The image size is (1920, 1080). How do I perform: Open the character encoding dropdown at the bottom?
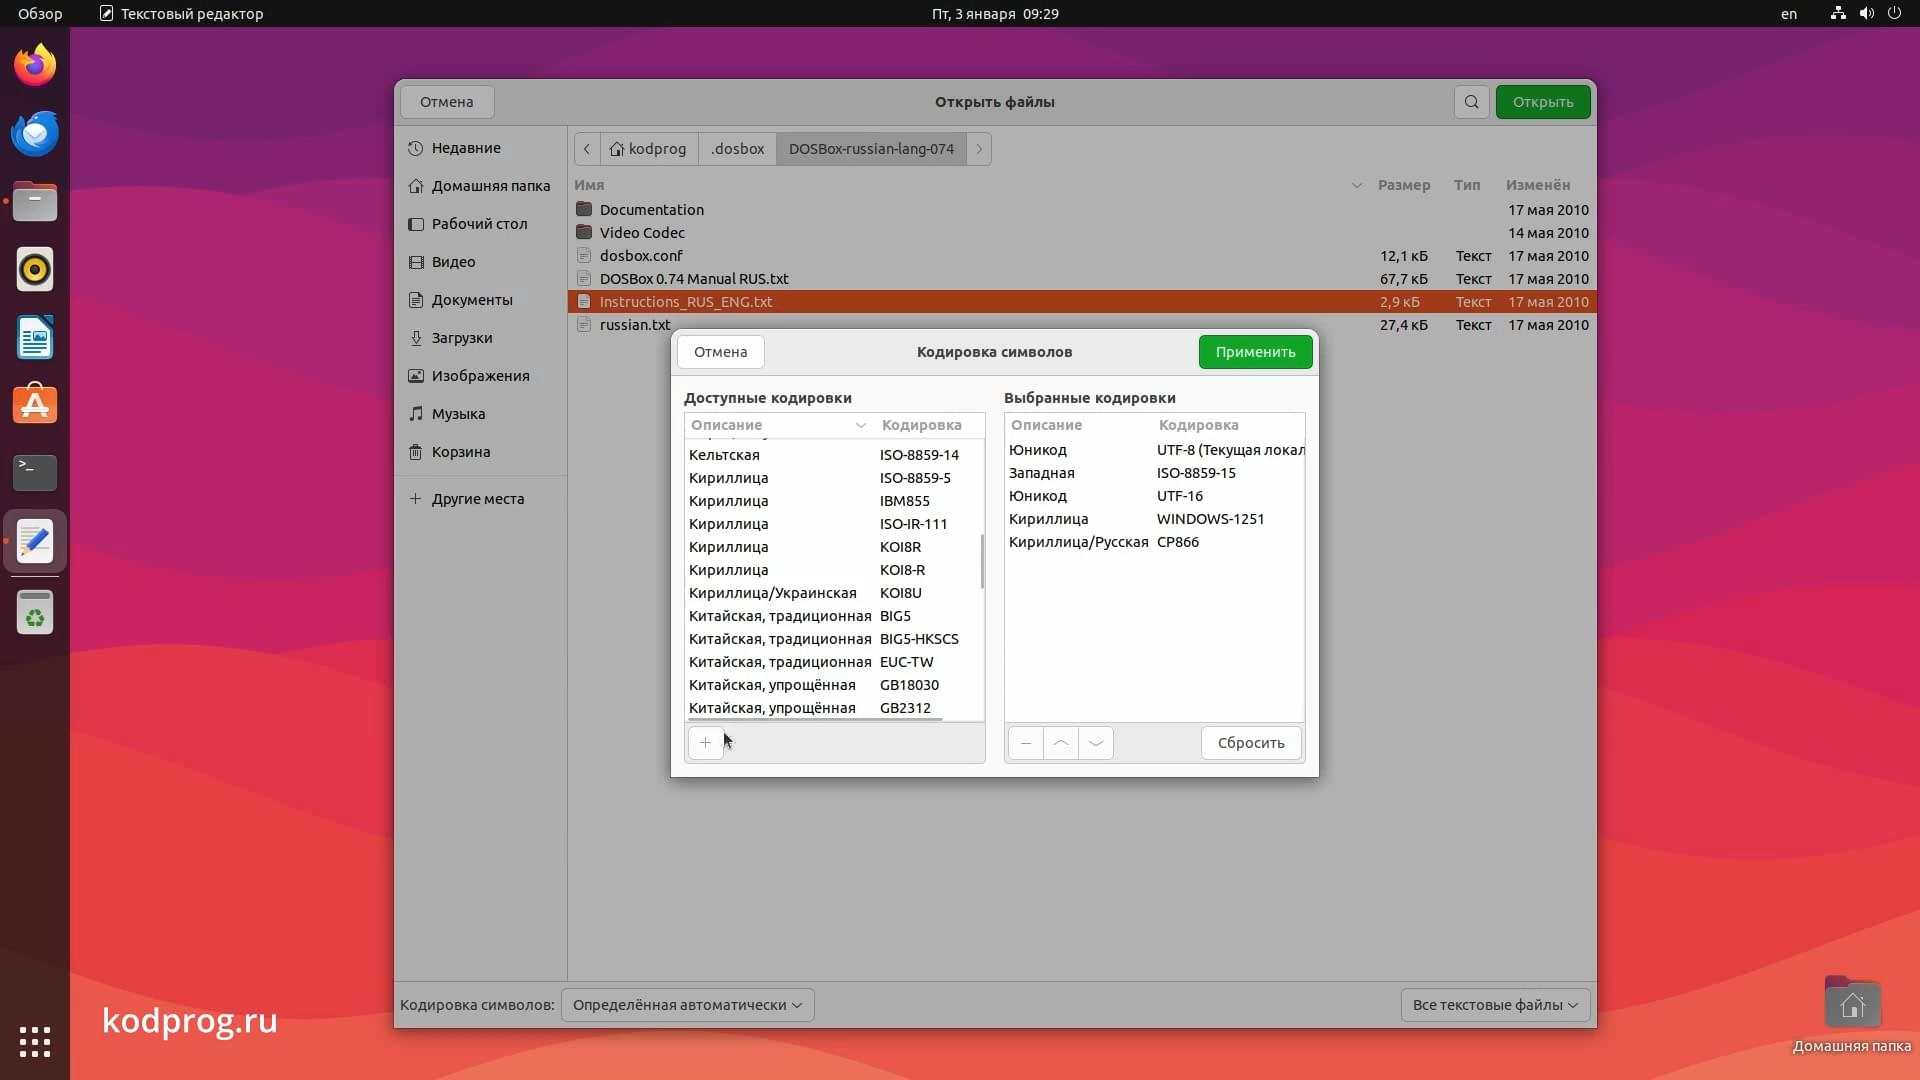tap(688, 1005)
